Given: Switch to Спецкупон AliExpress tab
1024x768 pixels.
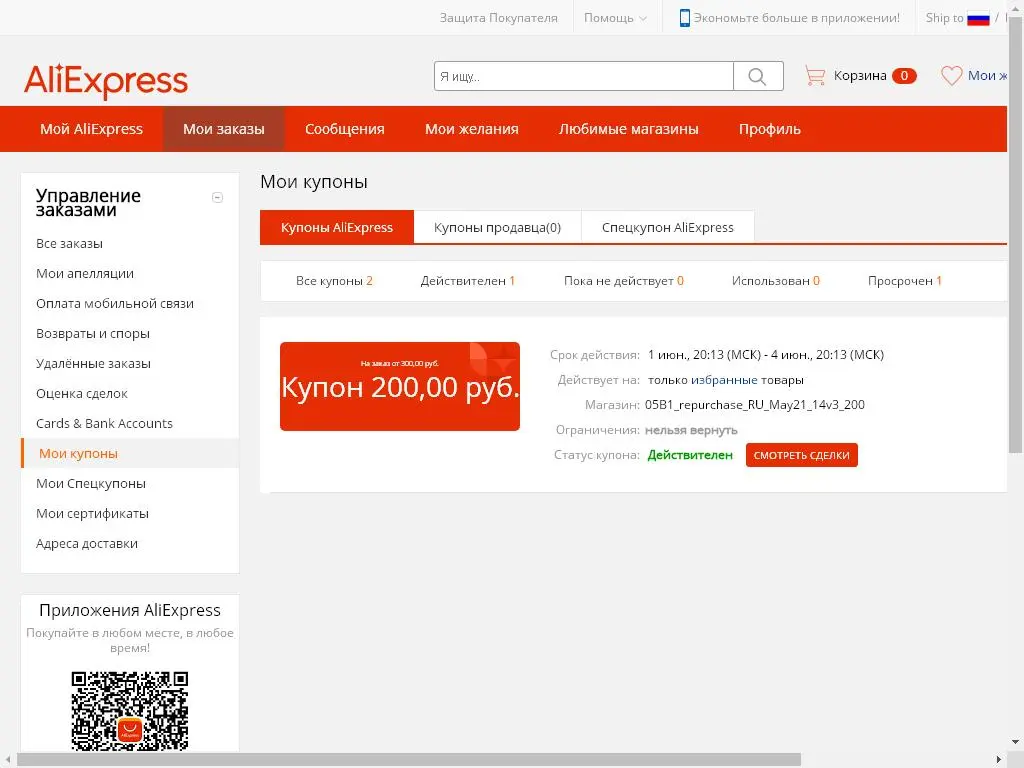Looking at the screenshot, I should tap(667, 227).
